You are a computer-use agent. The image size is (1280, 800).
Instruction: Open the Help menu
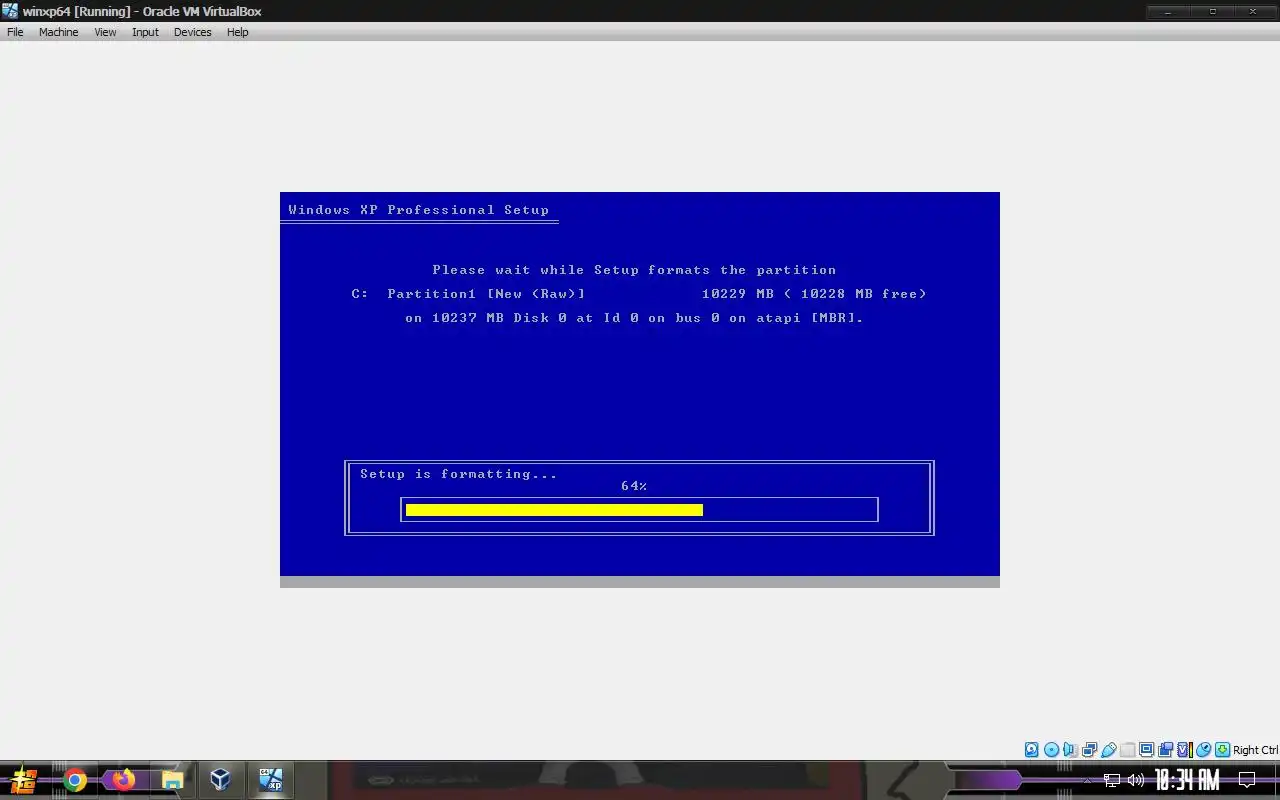(237, 32)
